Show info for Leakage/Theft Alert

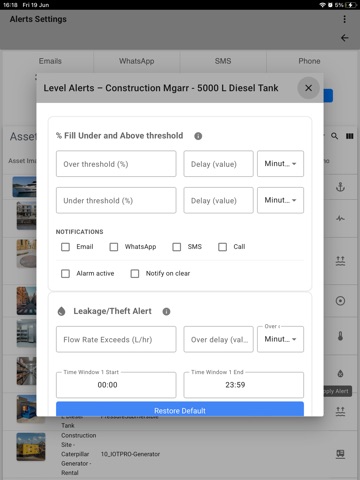point(166,311)
